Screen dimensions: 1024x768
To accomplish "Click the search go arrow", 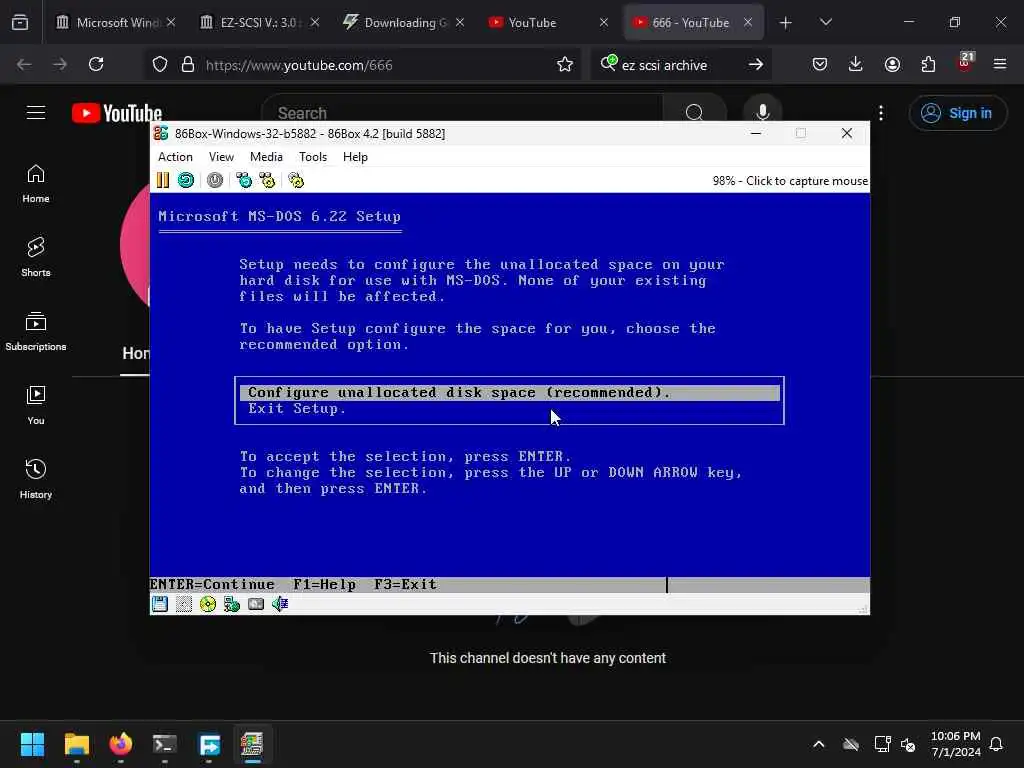I will pyautogui.click(x=756, y=64).
